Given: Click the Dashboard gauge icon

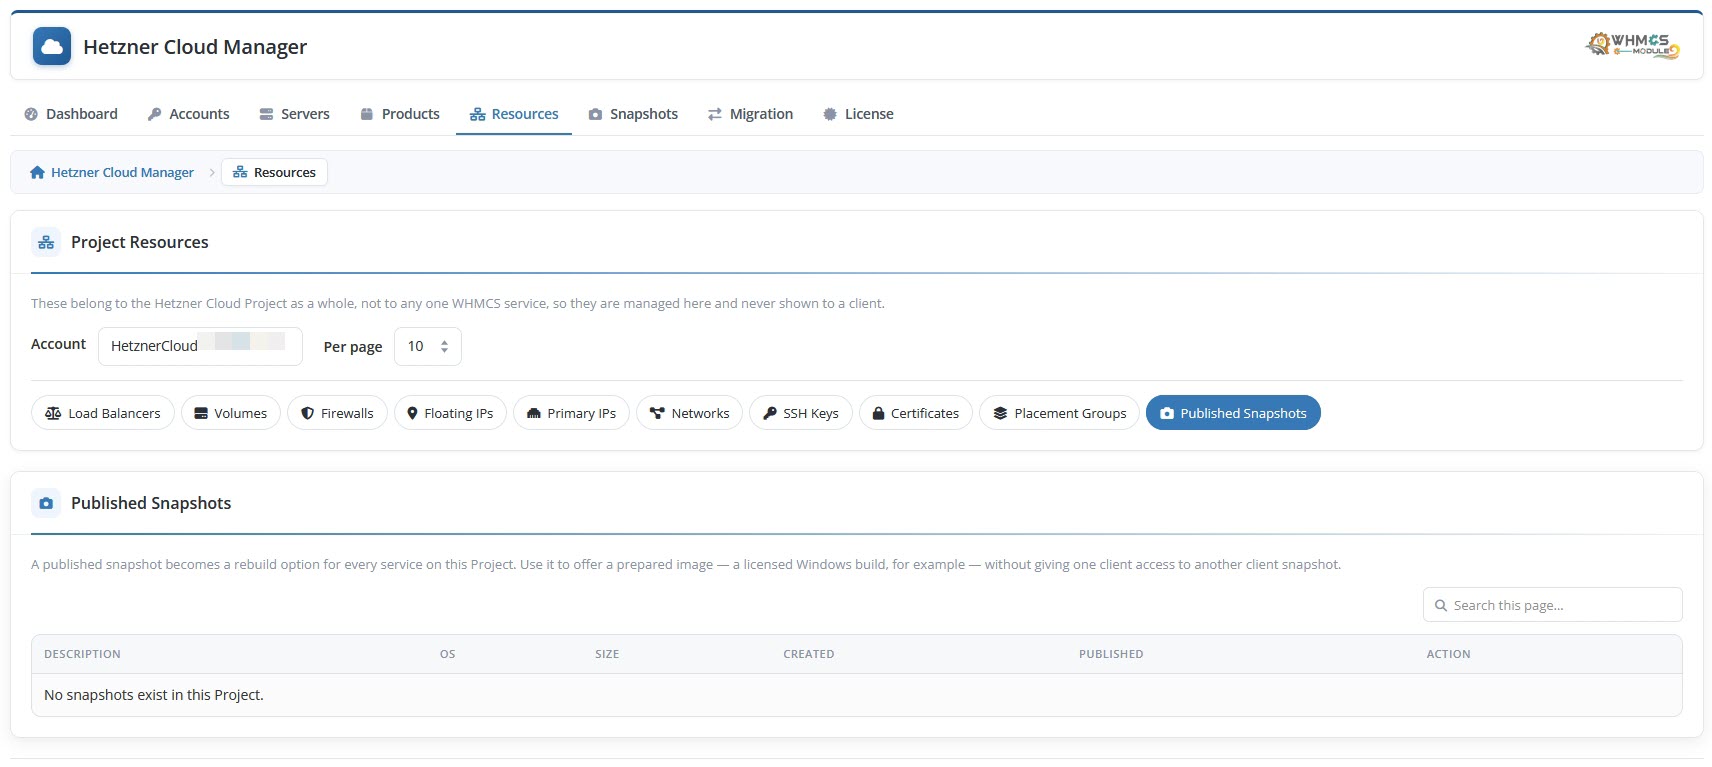Looking at the screenshot, I should click(31, 114).
